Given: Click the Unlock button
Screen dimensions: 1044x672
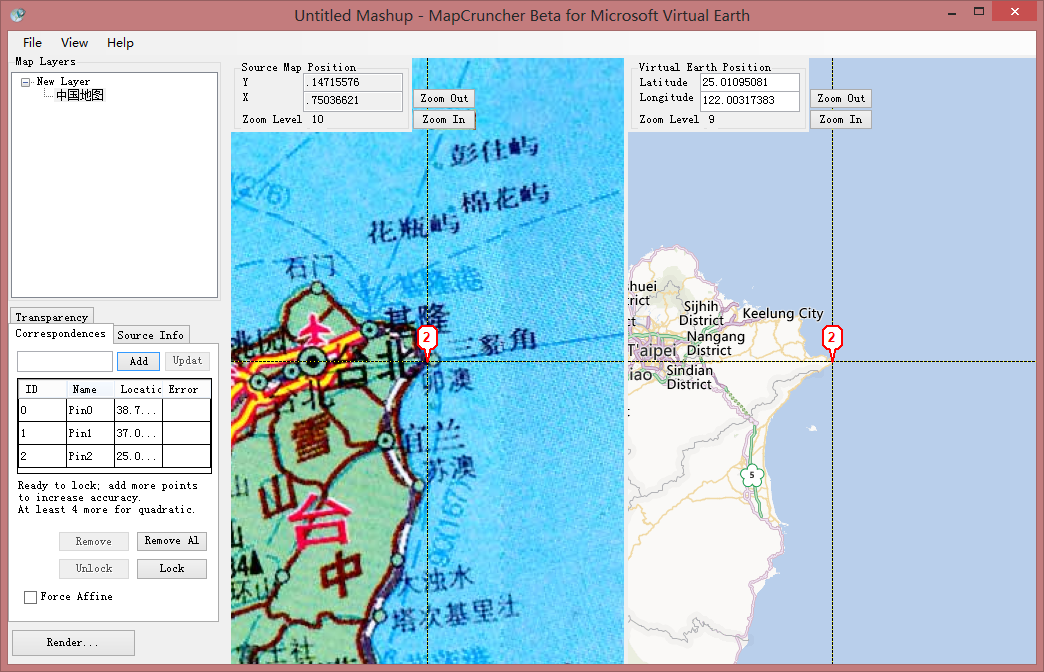Looking at the screenshot, I should pyautogui.click(x=93, y=569).
